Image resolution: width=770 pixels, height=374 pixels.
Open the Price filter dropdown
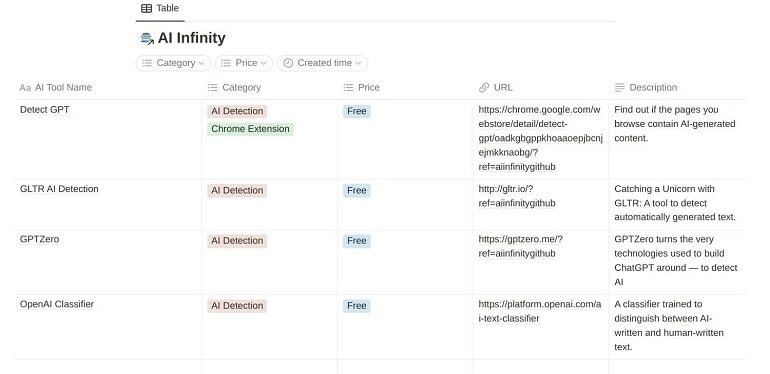coord(244,63)
